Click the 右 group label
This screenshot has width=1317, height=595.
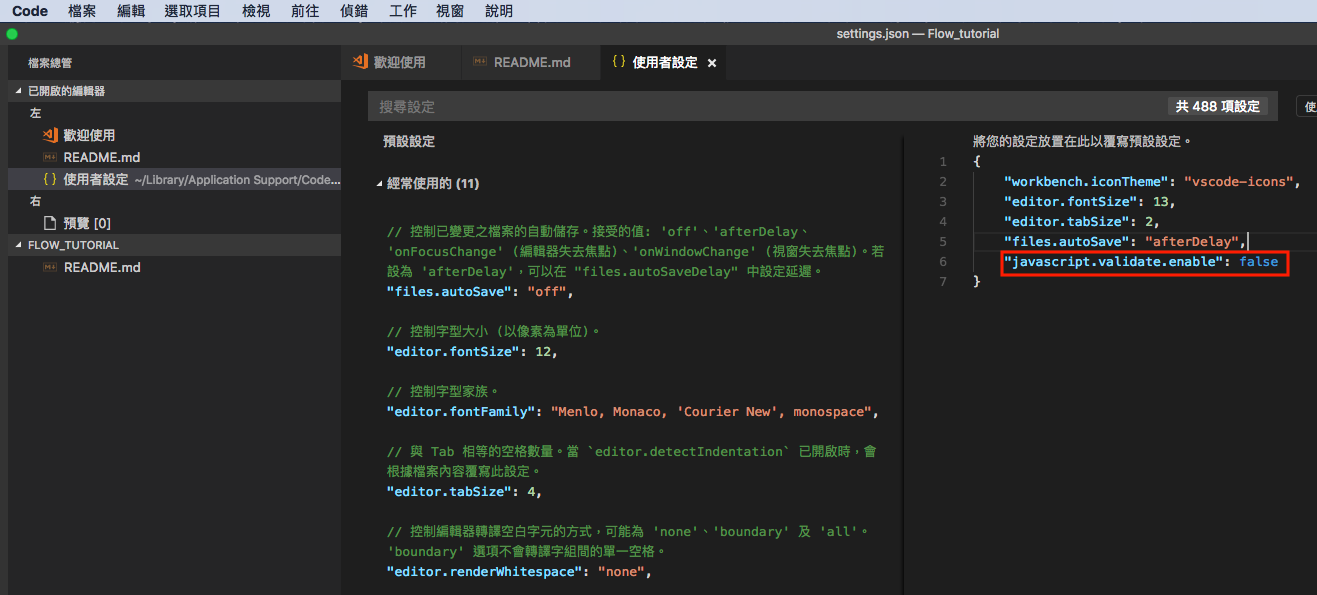(x=36, y=201)
